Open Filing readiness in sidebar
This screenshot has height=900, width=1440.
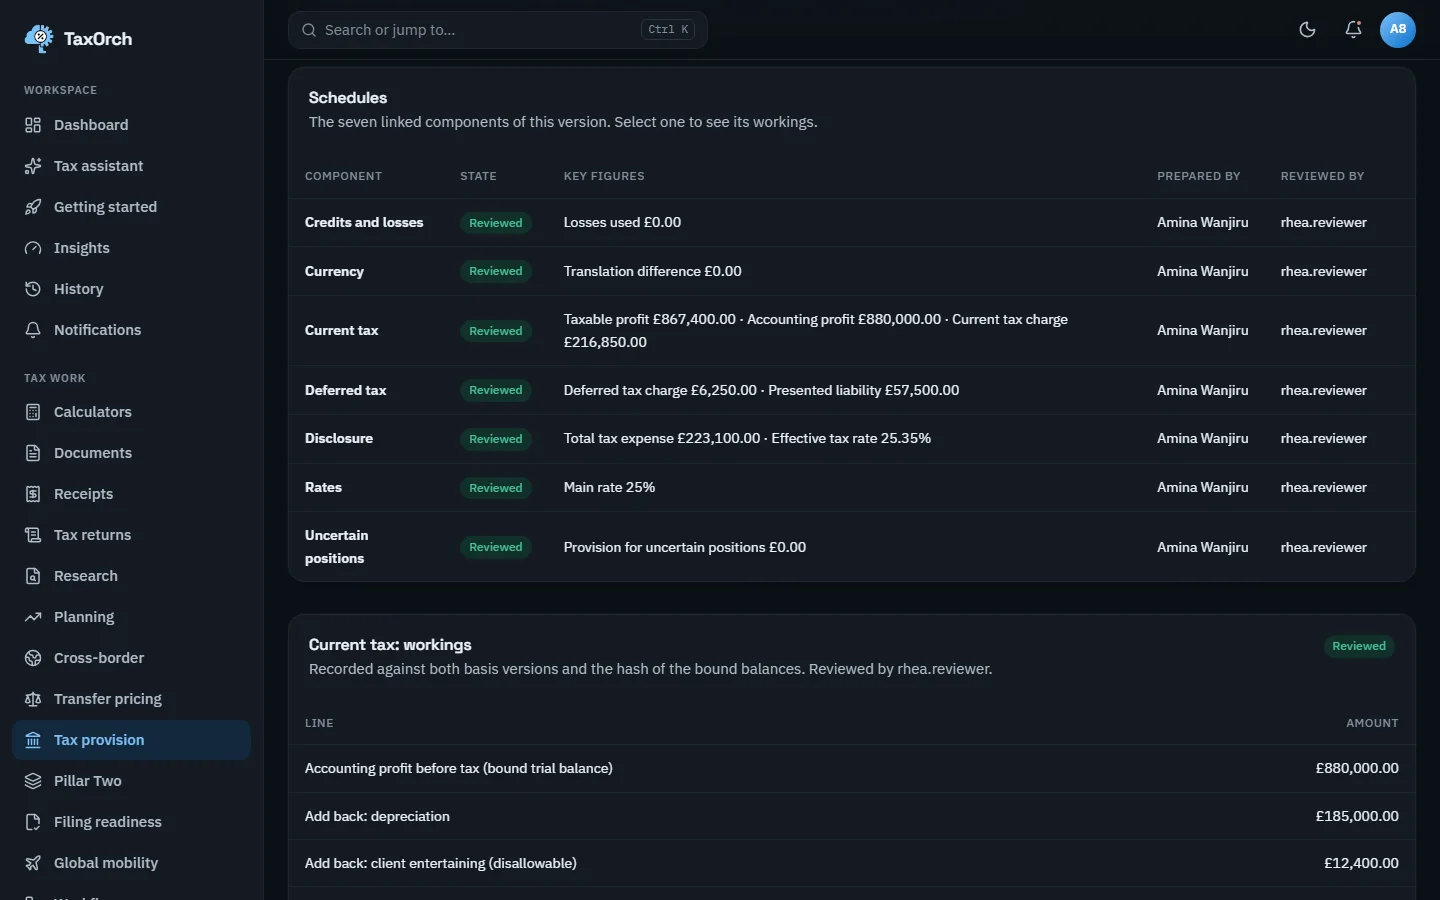[131, 822]
